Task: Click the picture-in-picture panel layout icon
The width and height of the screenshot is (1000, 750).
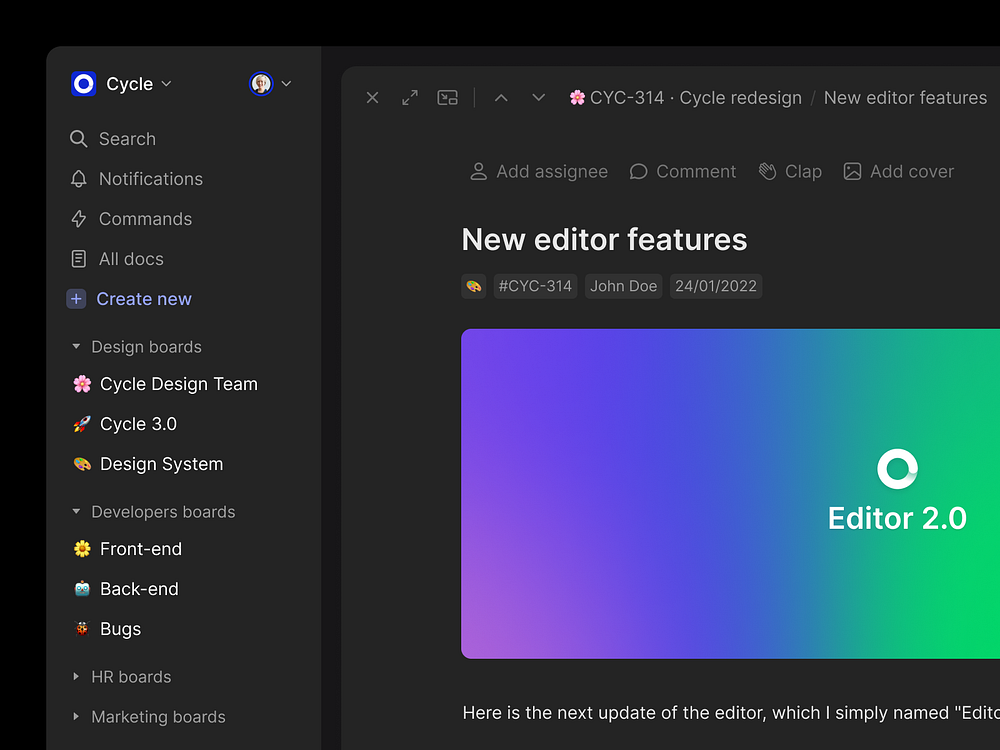Action: [x=448, y=98]
